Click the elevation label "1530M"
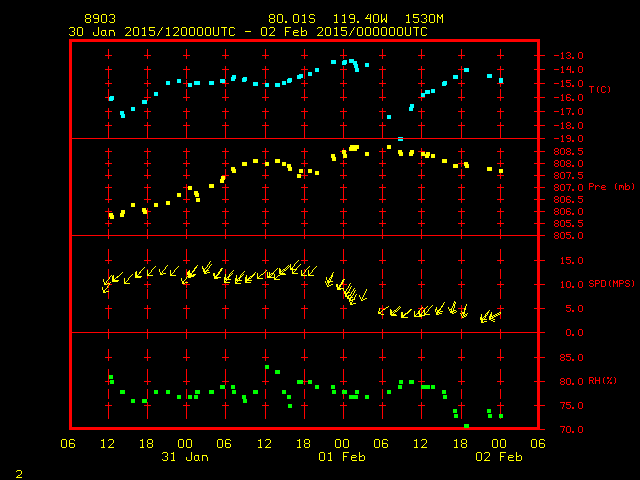 (424, 19)
